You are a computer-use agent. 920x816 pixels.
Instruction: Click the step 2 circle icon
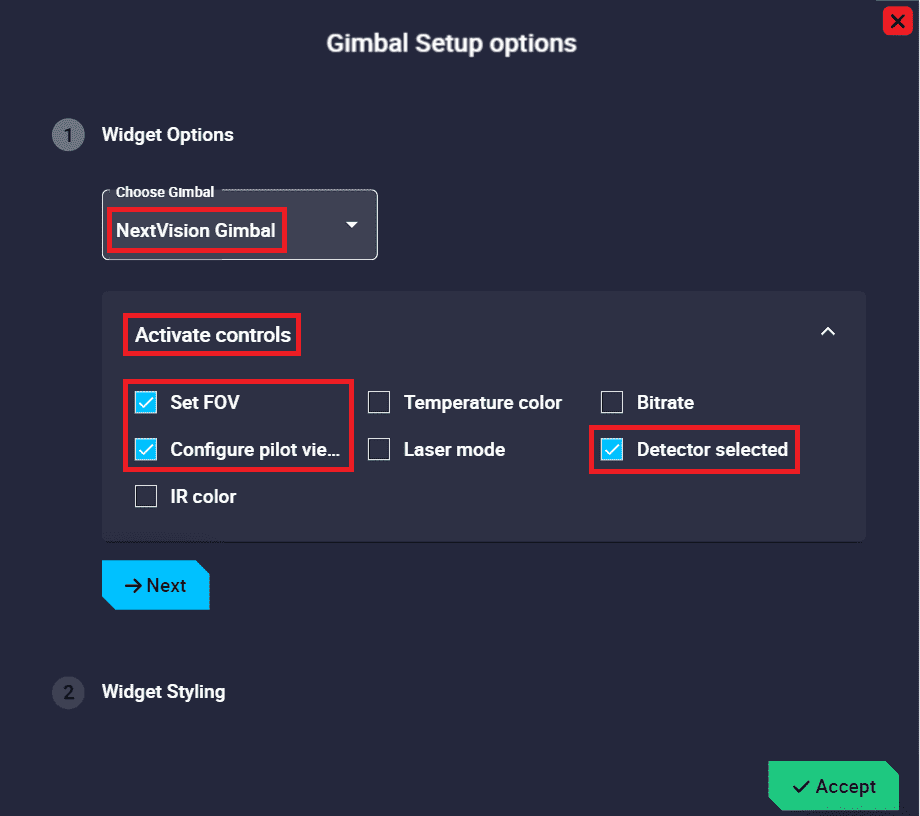(x=68, y=692)
